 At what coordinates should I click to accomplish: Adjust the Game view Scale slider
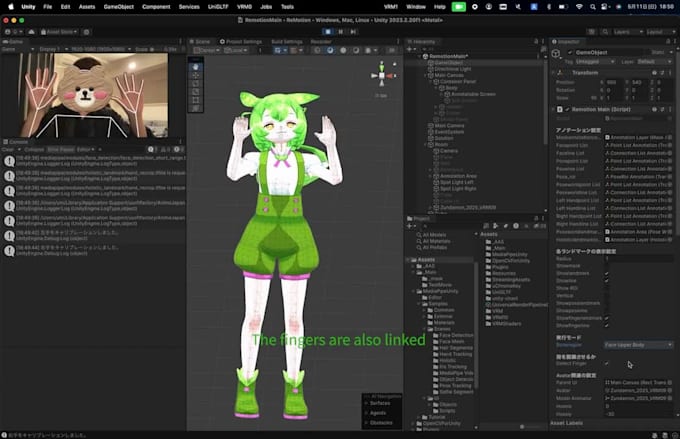click(157, 49)
